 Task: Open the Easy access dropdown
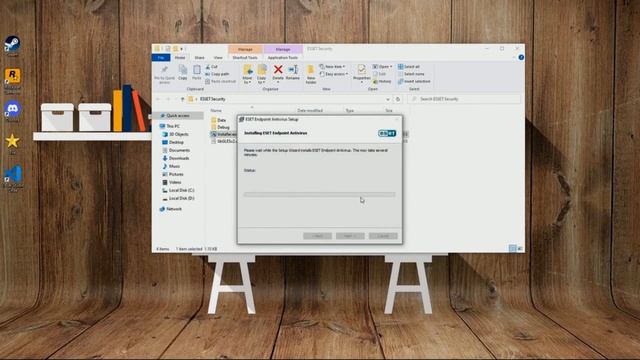[334, 74]
